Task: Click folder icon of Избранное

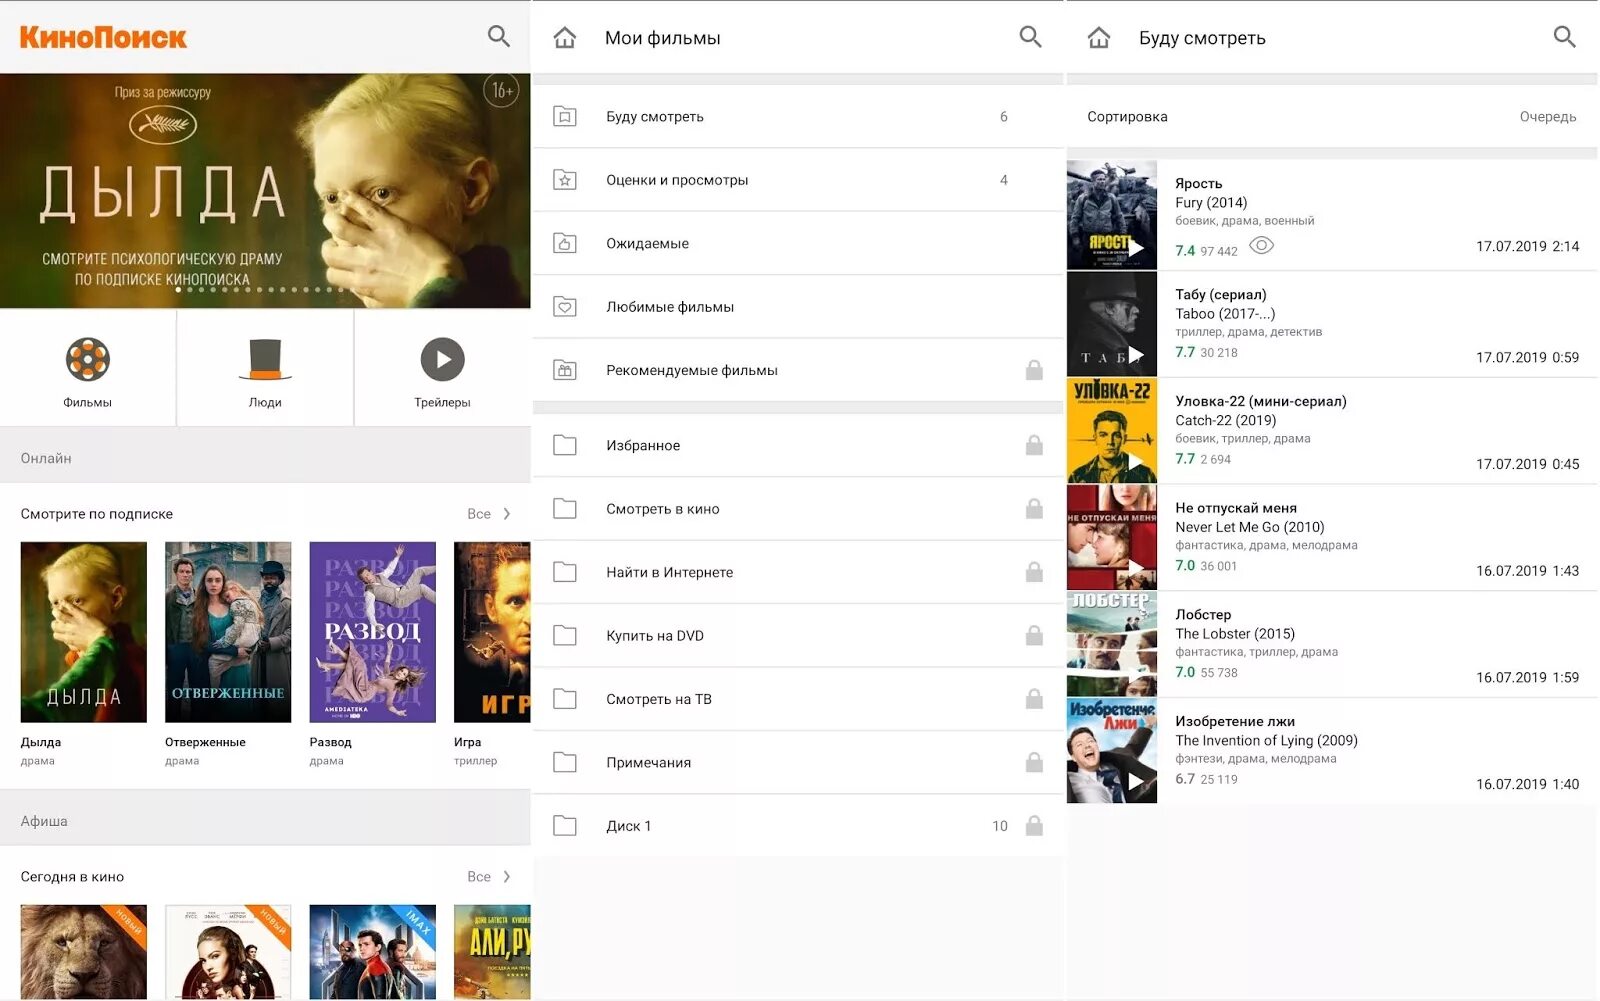Action: [565, 445]
